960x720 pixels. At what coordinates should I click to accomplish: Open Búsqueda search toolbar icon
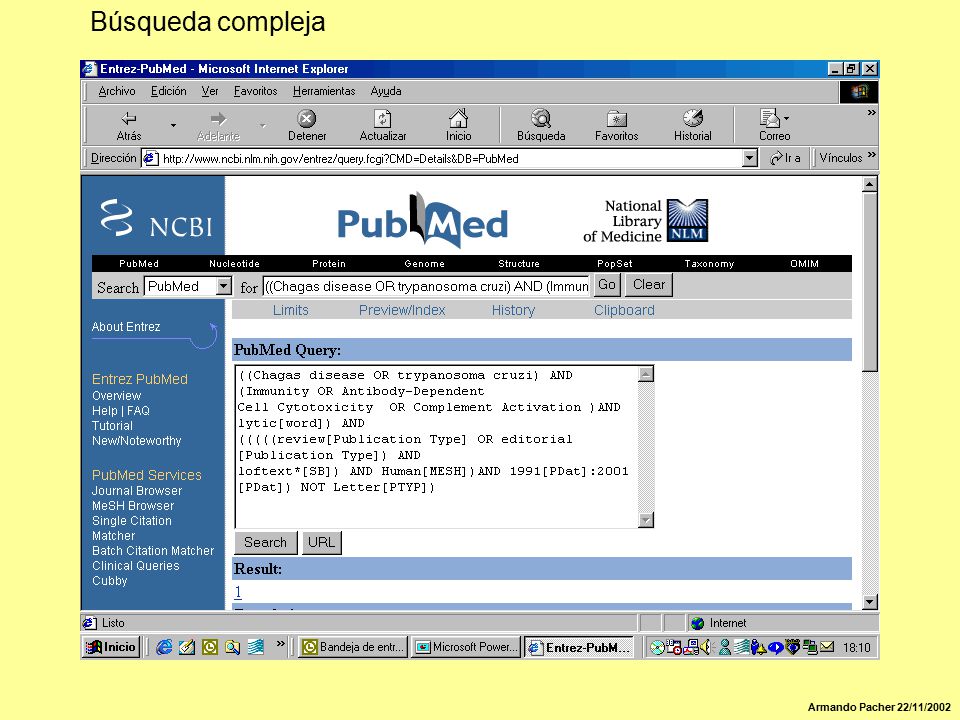click(x=541, y=118)
